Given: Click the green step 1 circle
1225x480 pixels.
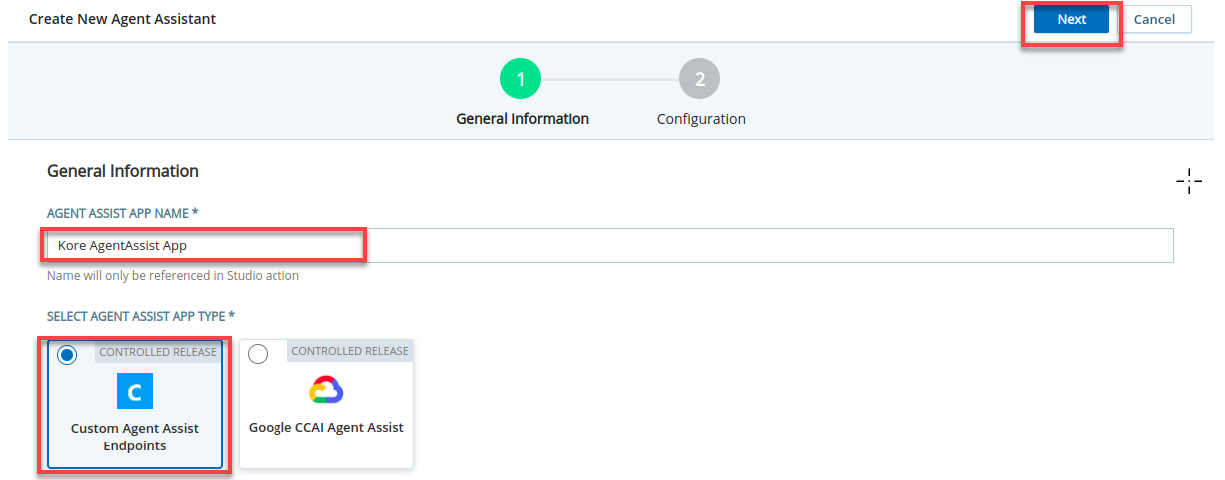Looking at the screenshot, I should 520,79.
